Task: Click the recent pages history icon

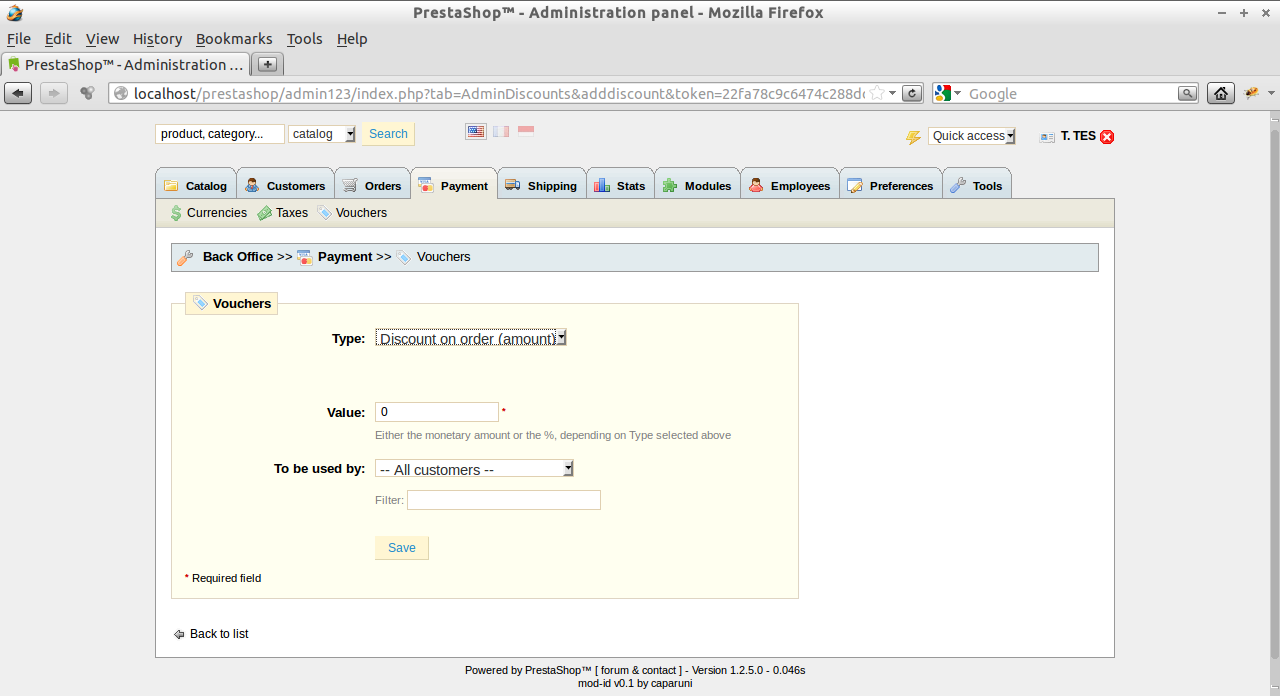Action: coord(88,93)
